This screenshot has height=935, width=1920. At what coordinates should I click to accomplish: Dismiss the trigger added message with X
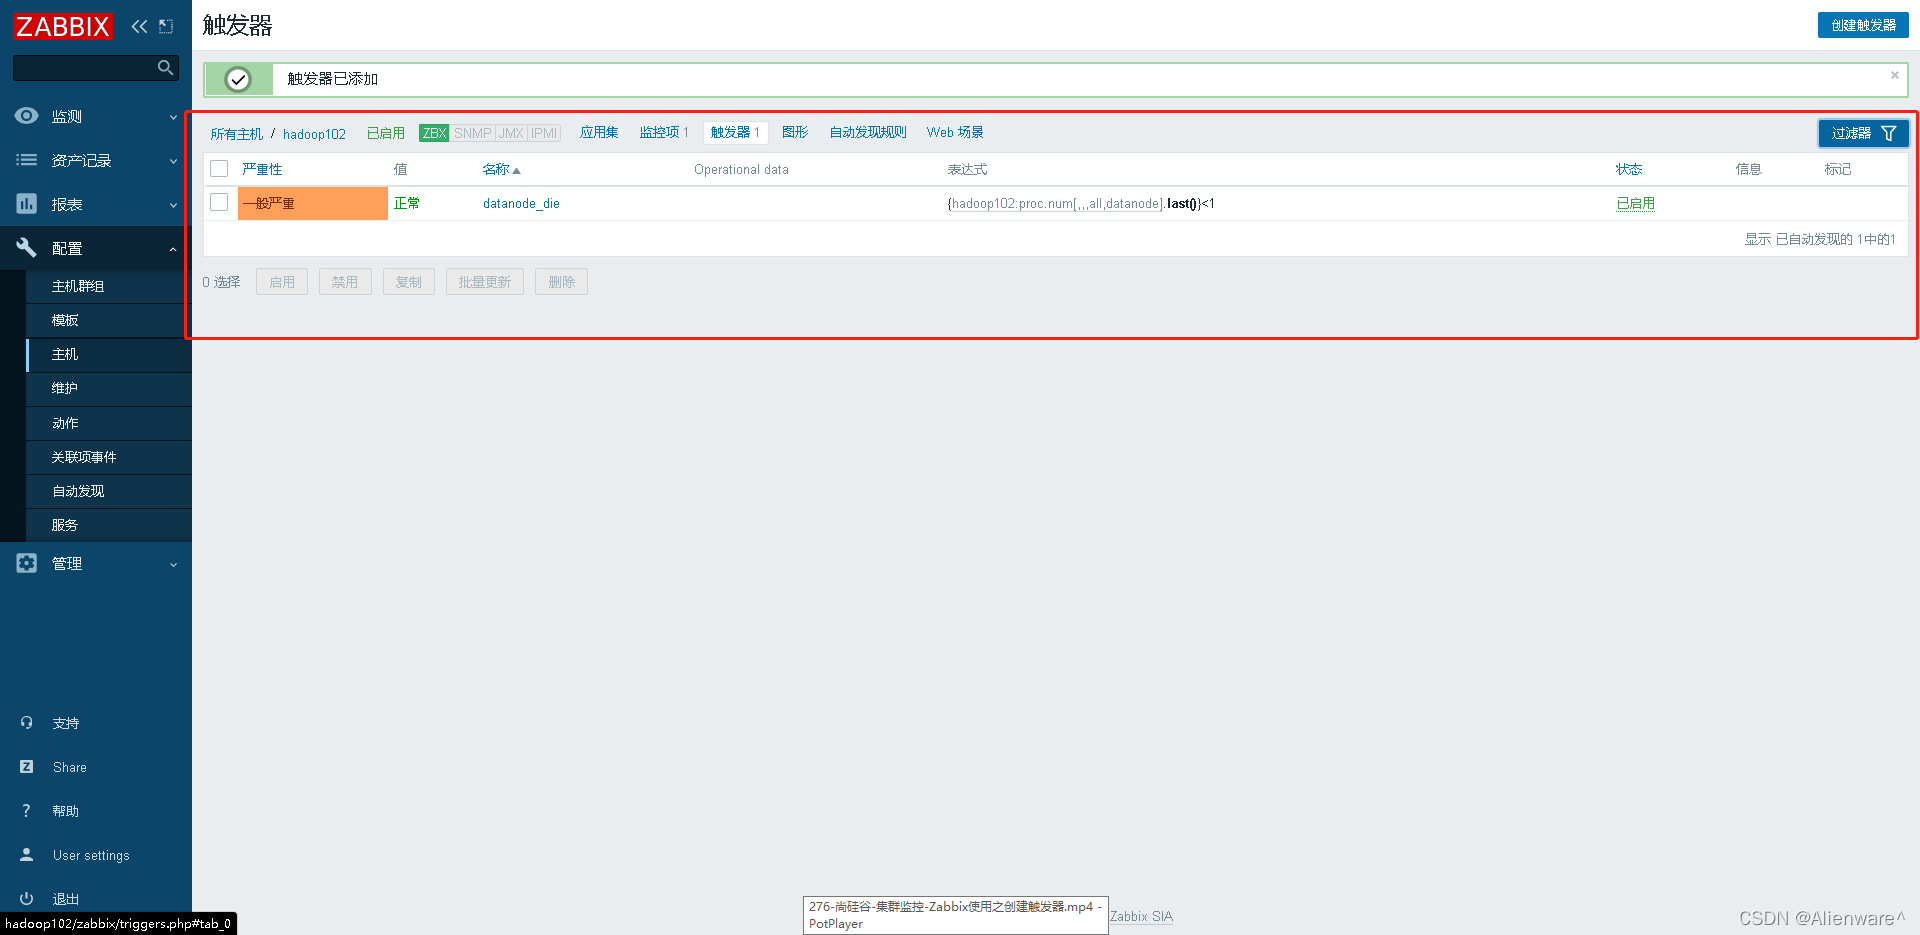click(1894, 75)
